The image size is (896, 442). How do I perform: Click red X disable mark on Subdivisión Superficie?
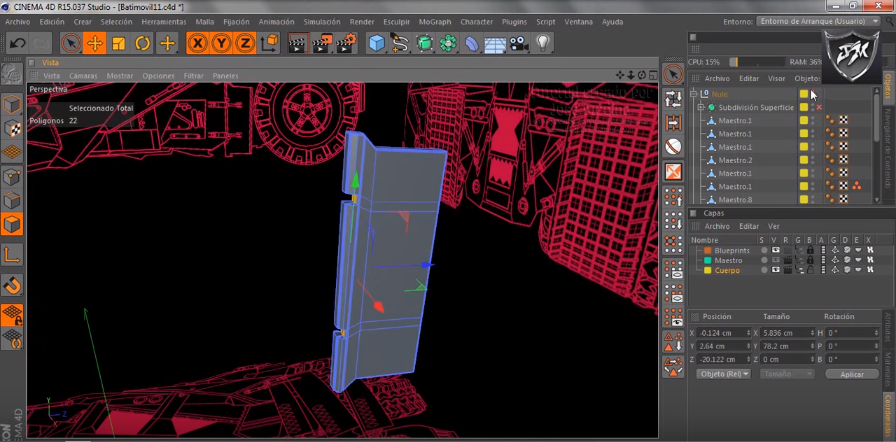point(819,107)
